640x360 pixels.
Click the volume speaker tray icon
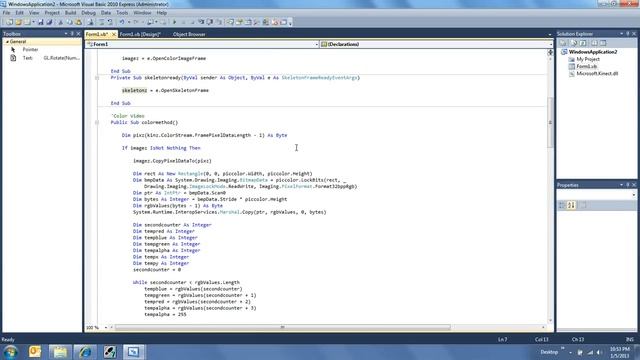(x=599, y=352)
